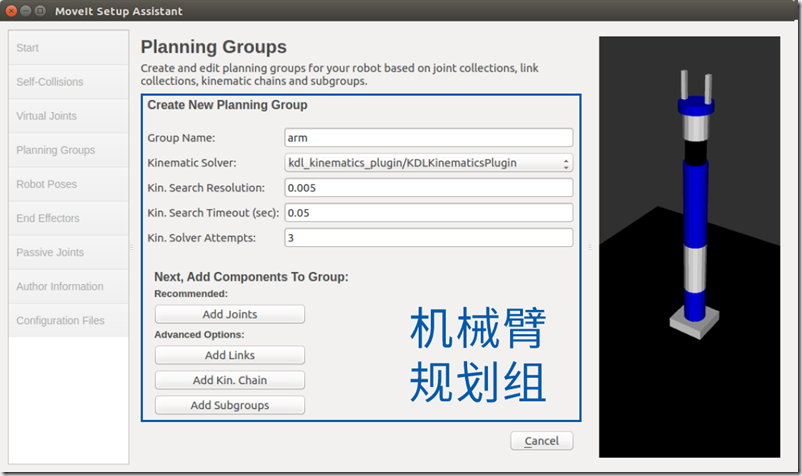Click the Kinematic Solver label
The image size is (802, 476).
tap(192, 163)
